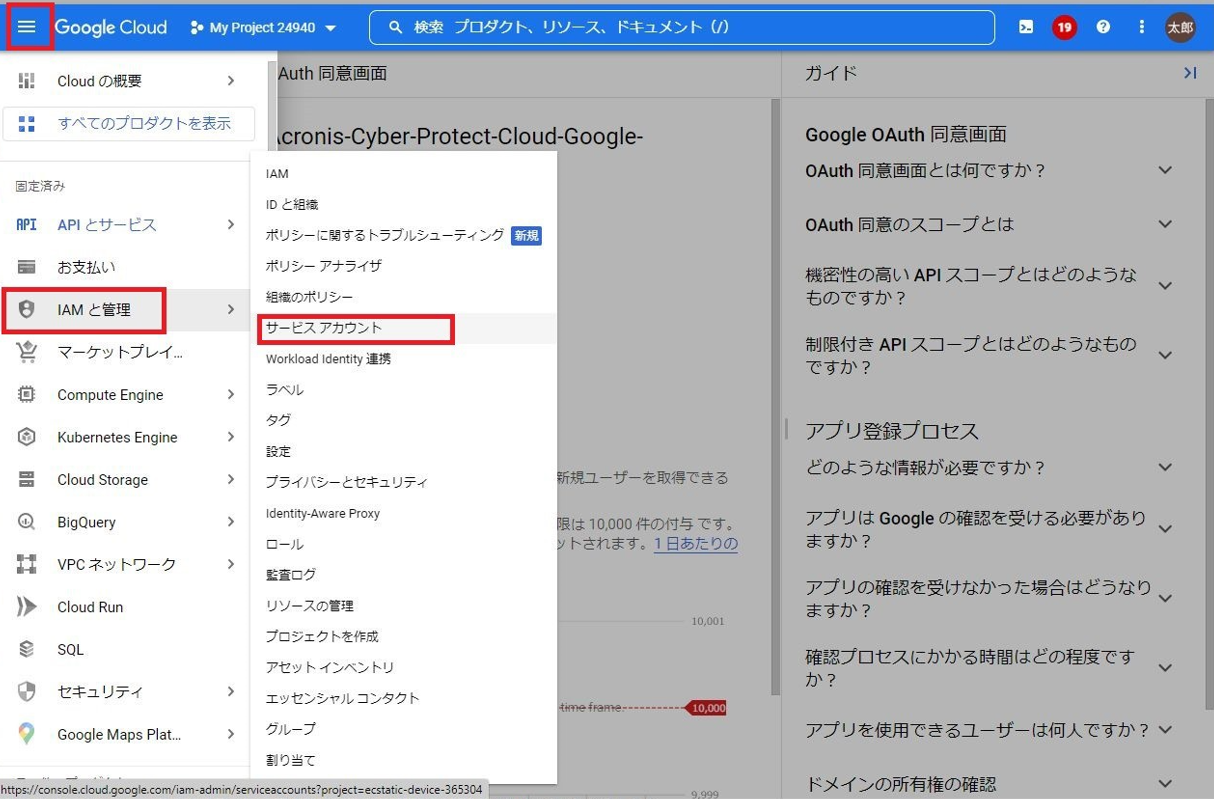Open the SQL navigation item
This screenshot has width=1214, height=799.
click(125, 650)
